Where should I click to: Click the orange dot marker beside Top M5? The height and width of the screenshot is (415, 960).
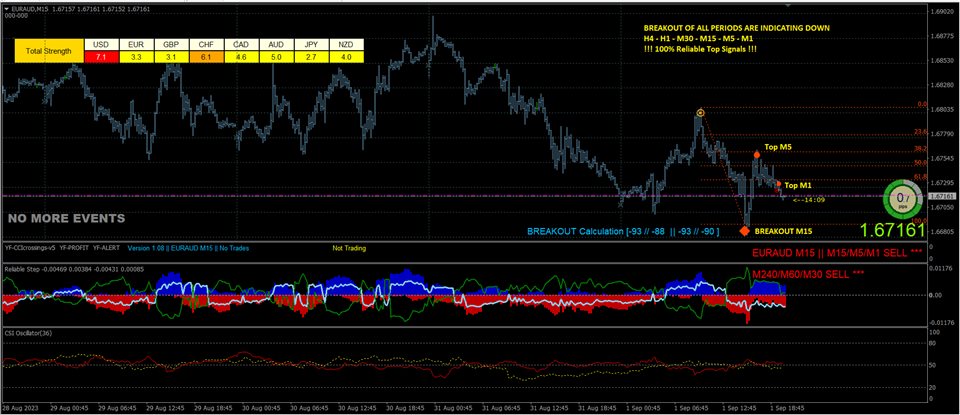point(757,155)
